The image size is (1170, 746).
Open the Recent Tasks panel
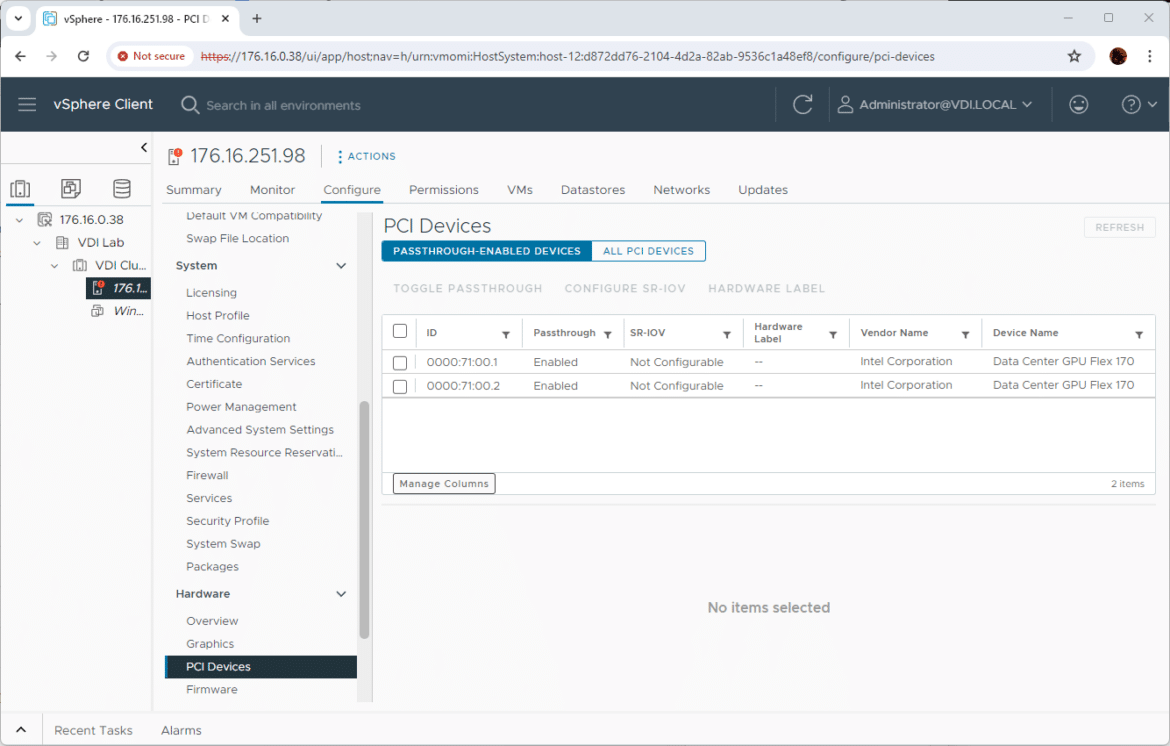[93, 730]
